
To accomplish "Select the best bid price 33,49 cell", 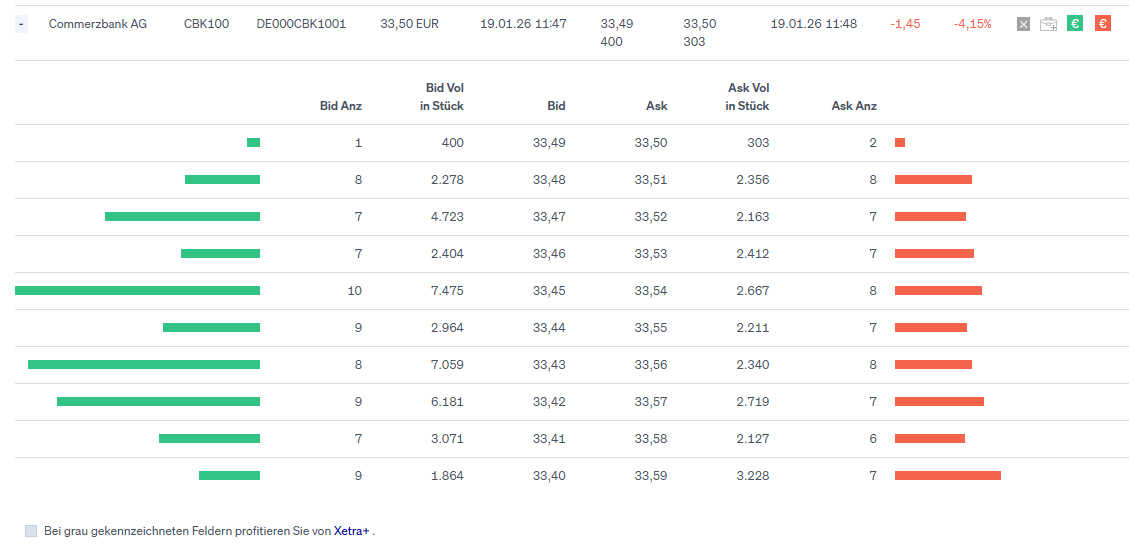I will [x=549, y=143].
